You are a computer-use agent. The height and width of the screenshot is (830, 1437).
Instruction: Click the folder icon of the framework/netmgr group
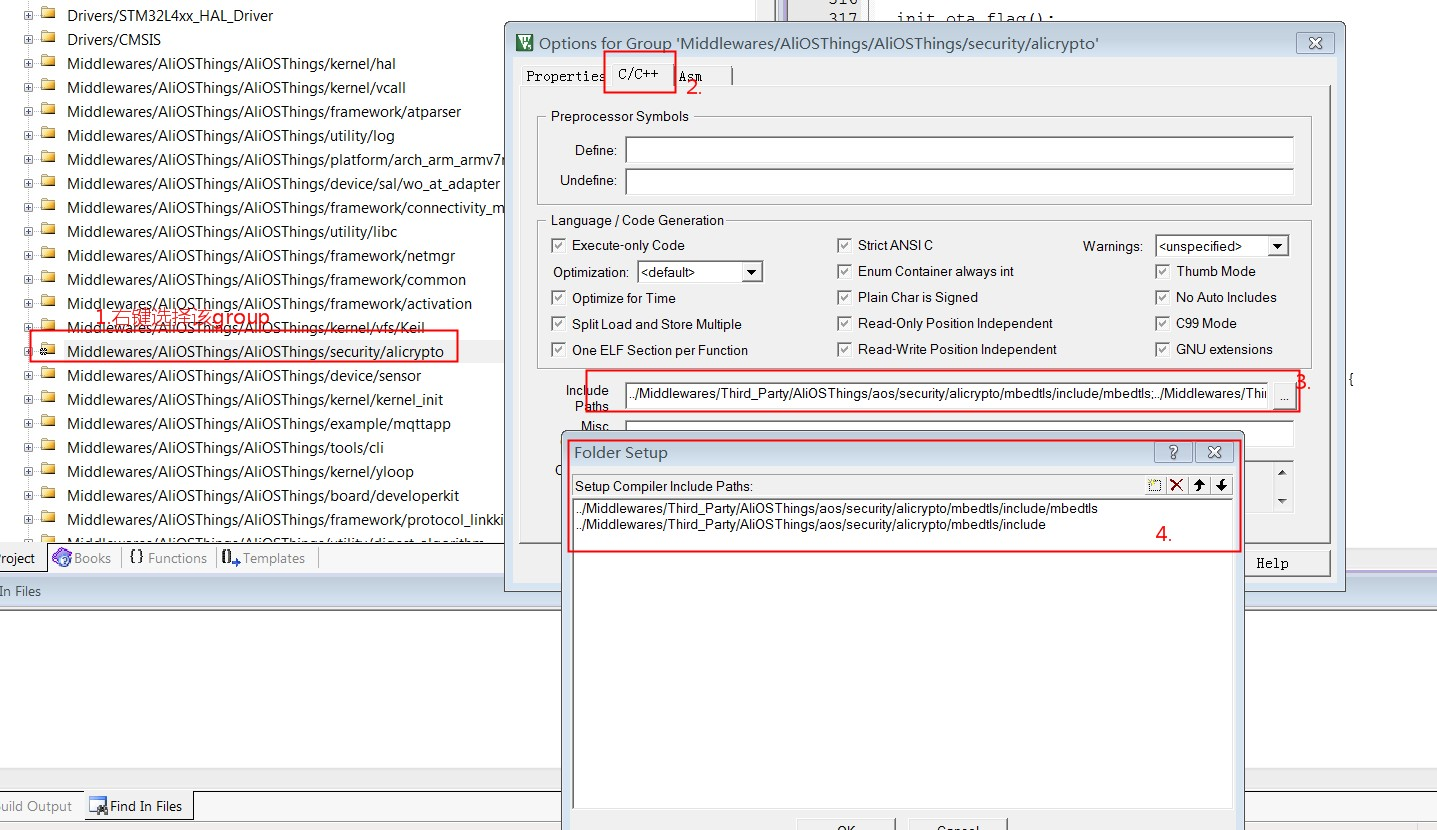47,255
